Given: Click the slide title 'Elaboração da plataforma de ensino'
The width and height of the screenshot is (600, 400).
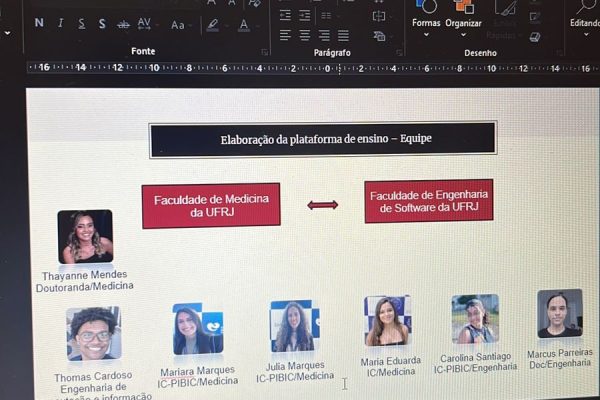Looking at the screenshot, I should pos(323,139).
